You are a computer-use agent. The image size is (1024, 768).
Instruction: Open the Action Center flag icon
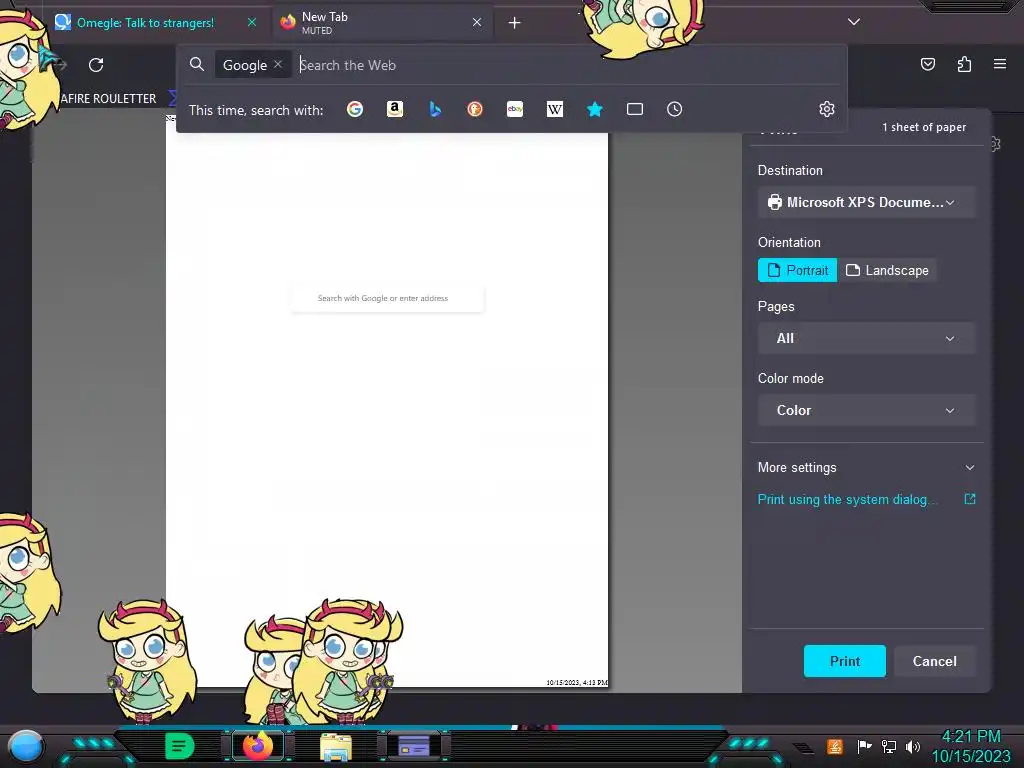pyautogui.click(x=864, y=746)
